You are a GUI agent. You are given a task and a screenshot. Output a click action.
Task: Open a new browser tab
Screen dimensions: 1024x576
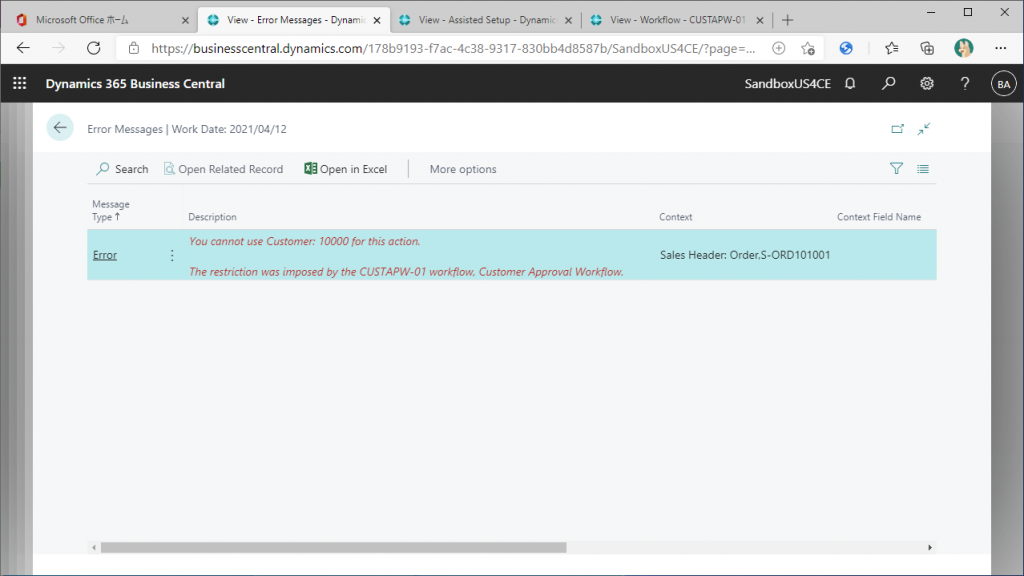788,20
